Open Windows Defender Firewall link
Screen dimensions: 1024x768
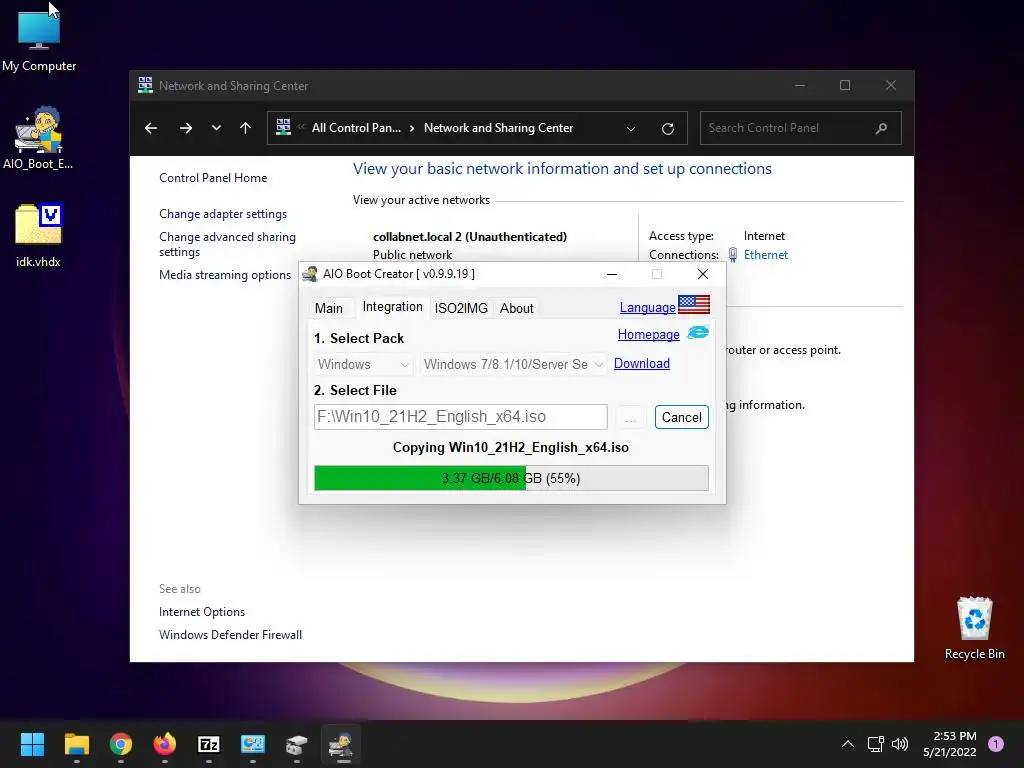pyautogui.click(x=230, y=635)
